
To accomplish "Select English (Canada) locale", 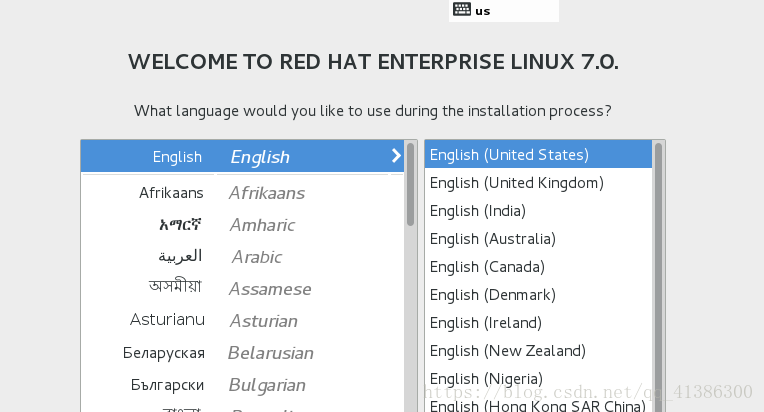I will [x=538, y=267].
